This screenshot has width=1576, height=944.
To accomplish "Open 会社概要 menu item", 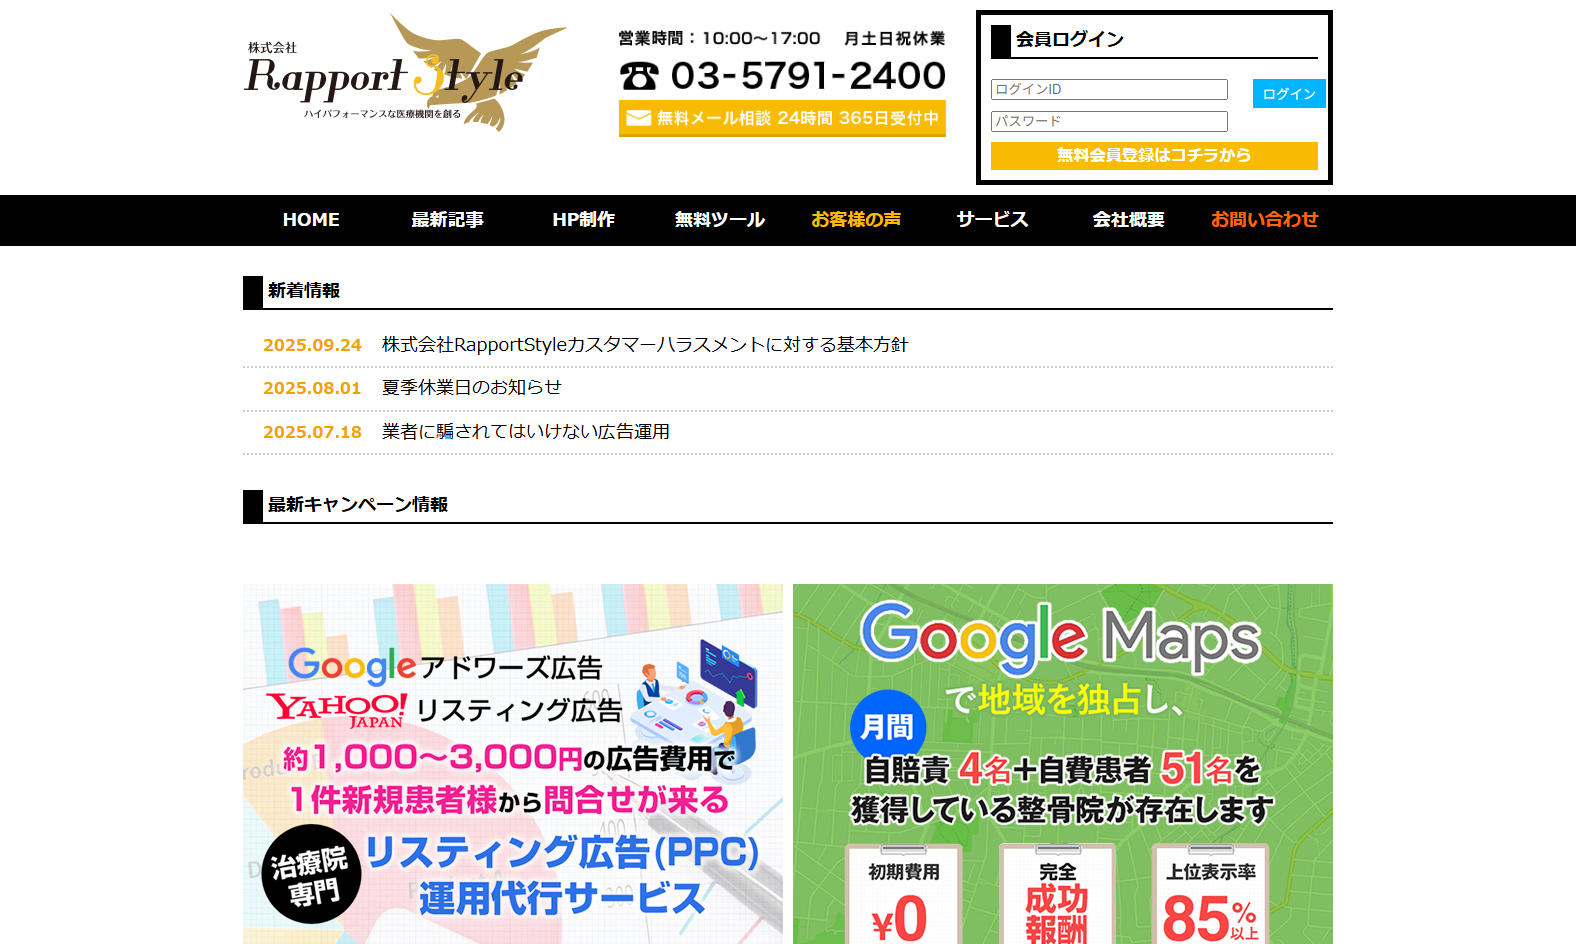I will click(1128, 220).
